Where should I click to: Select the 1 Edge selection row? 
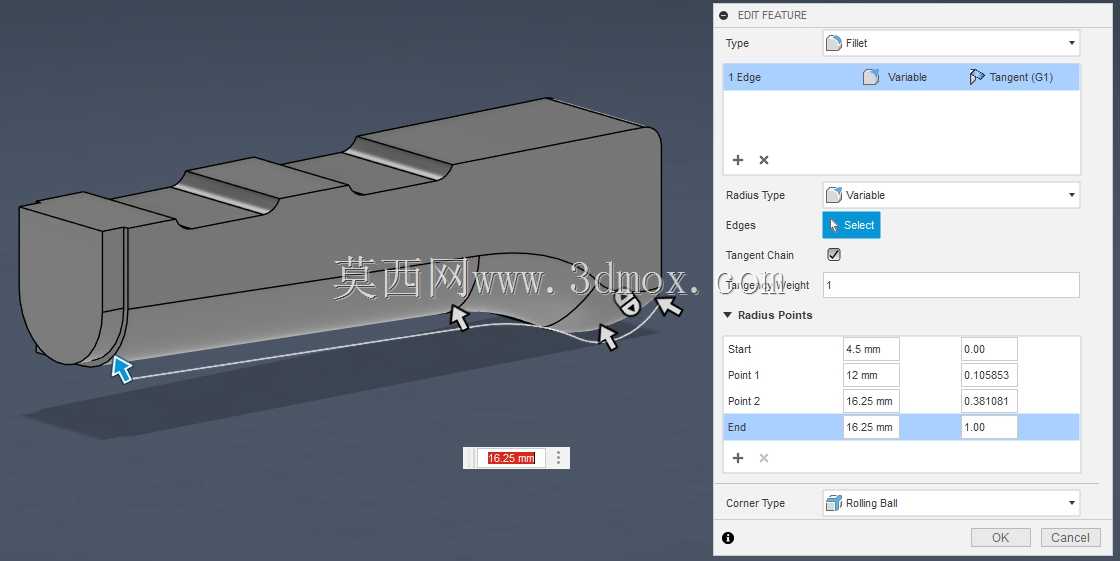901,77
